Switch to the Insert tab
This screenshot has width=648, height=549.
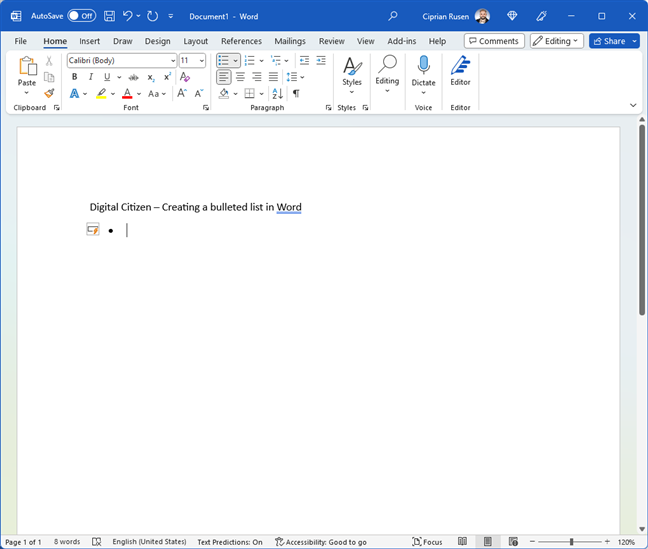point(89,41)
